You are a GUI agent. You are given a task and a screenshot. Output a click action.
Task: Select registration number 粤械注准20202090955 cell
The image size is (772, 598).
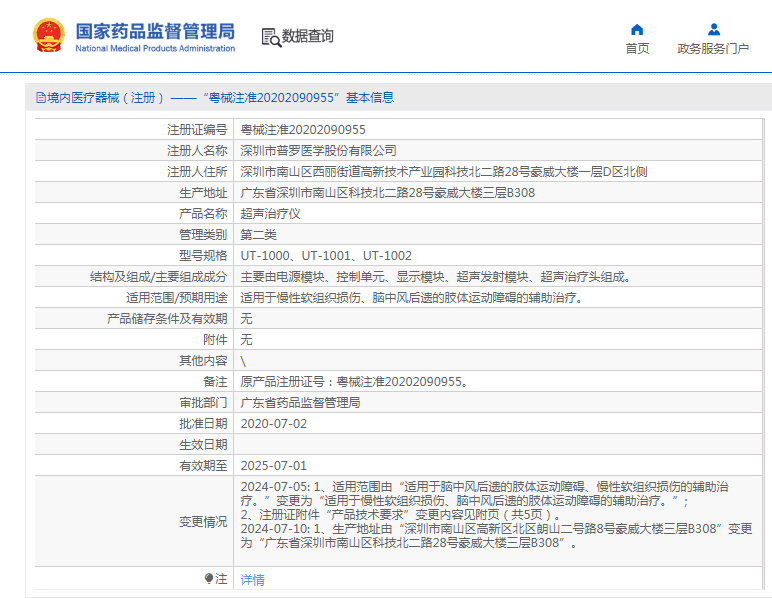point(303,130)
